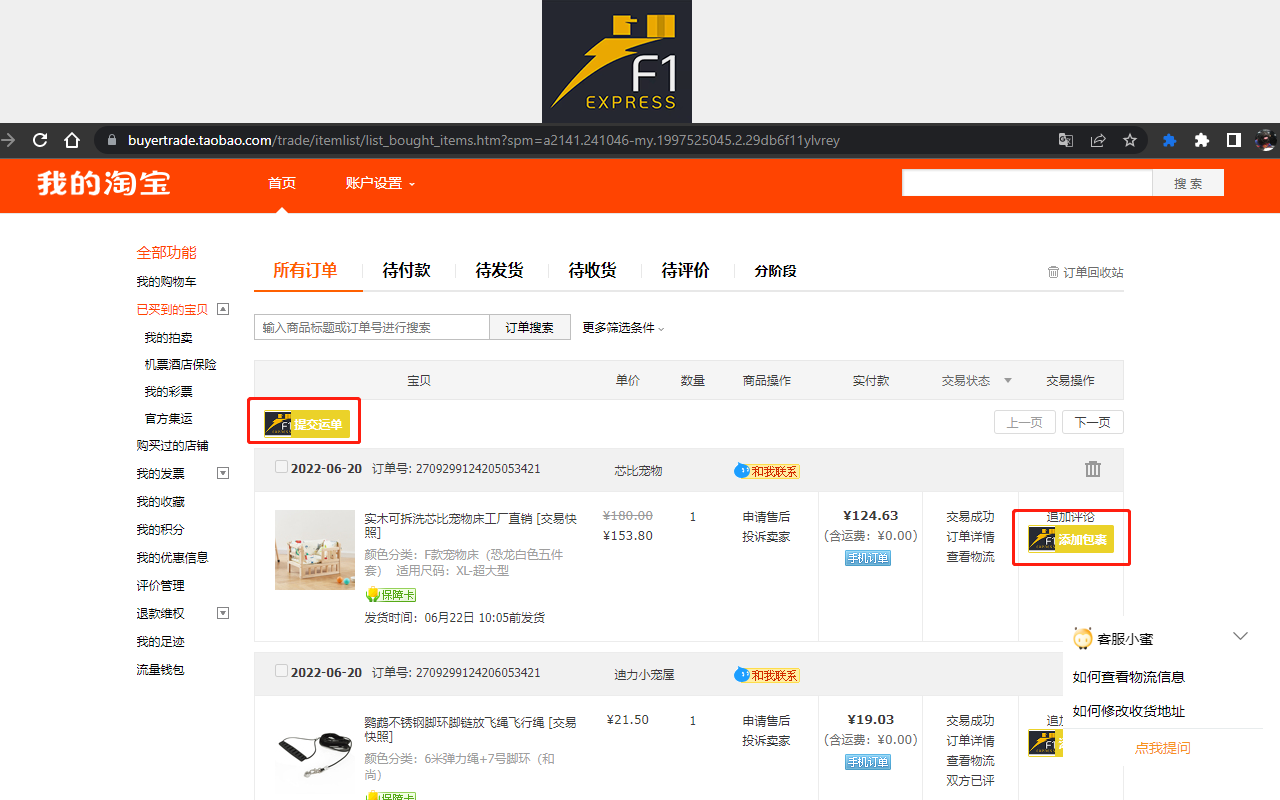The height and width of the screenshot is (800, 1280).
Task: Click the 搜索 button in the header
Action: point(1188,183)
